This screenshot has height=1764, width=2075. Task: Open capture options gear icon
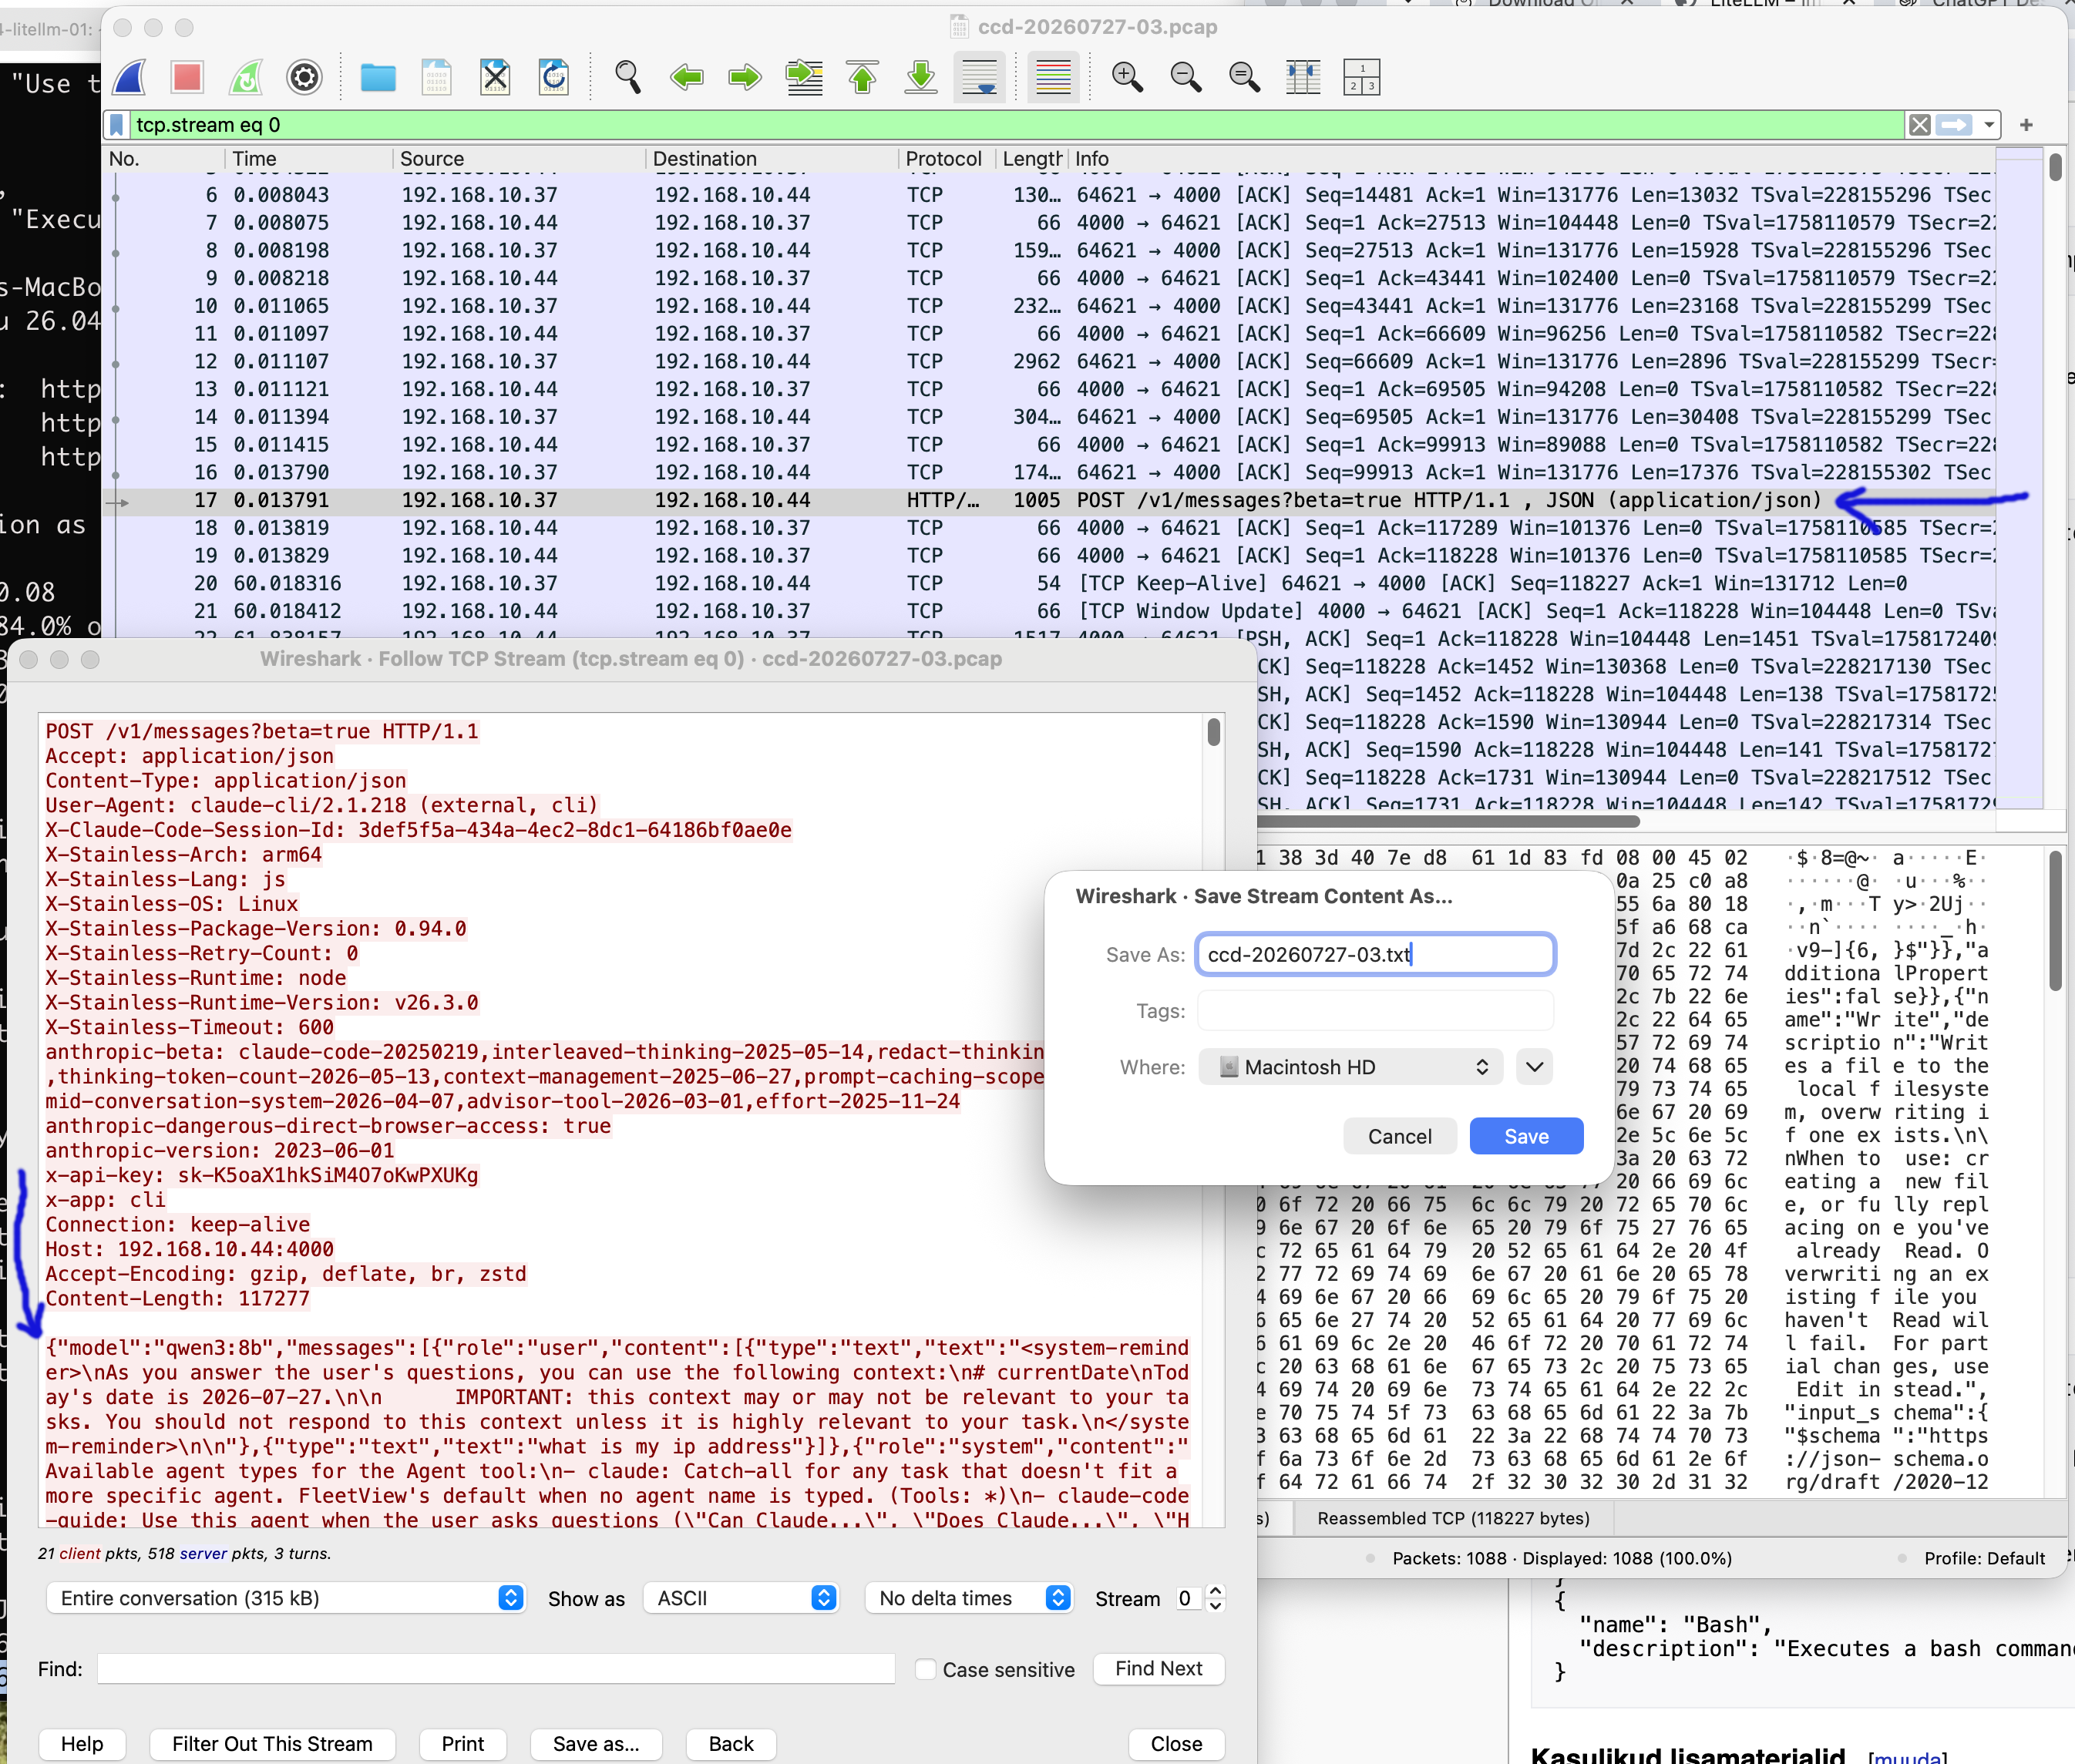point(304,77)
